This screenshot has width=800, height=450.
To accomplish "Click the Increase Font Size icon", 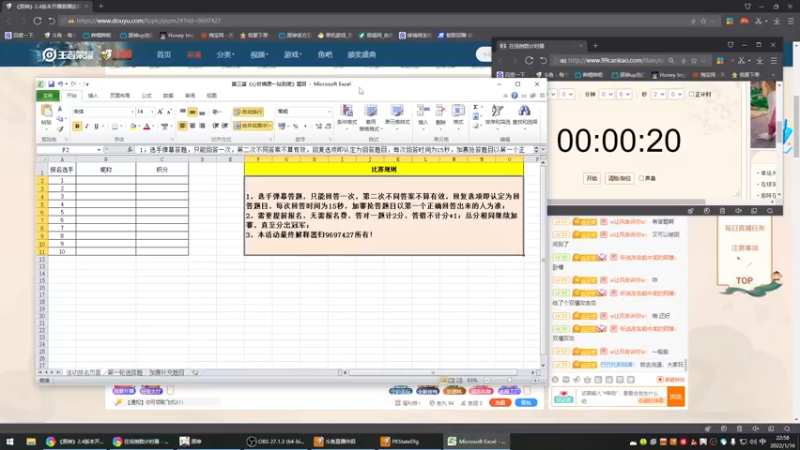I will [160, 112].
